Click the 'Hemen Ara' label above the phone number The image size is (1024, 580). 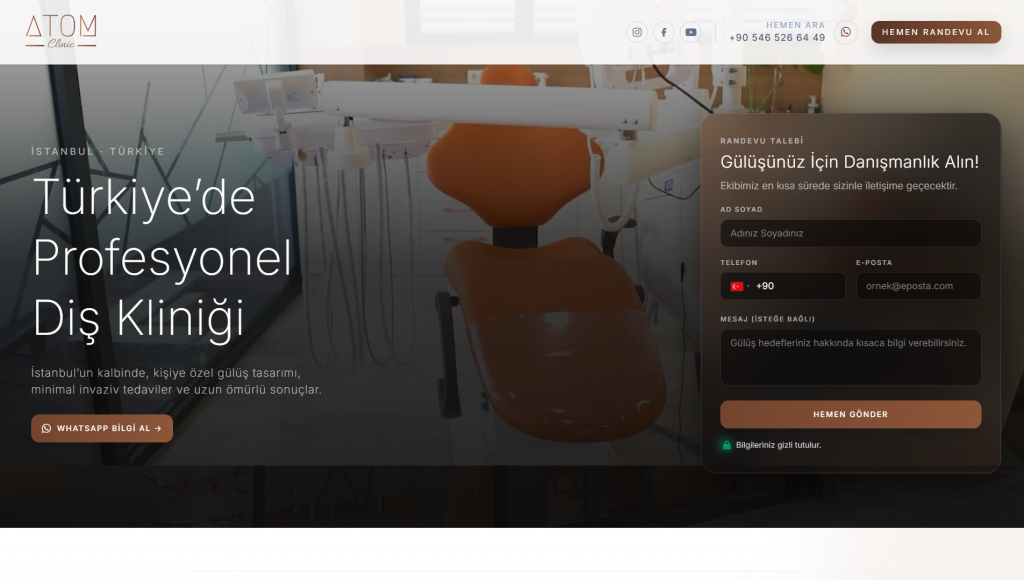[x=795, y=25]
